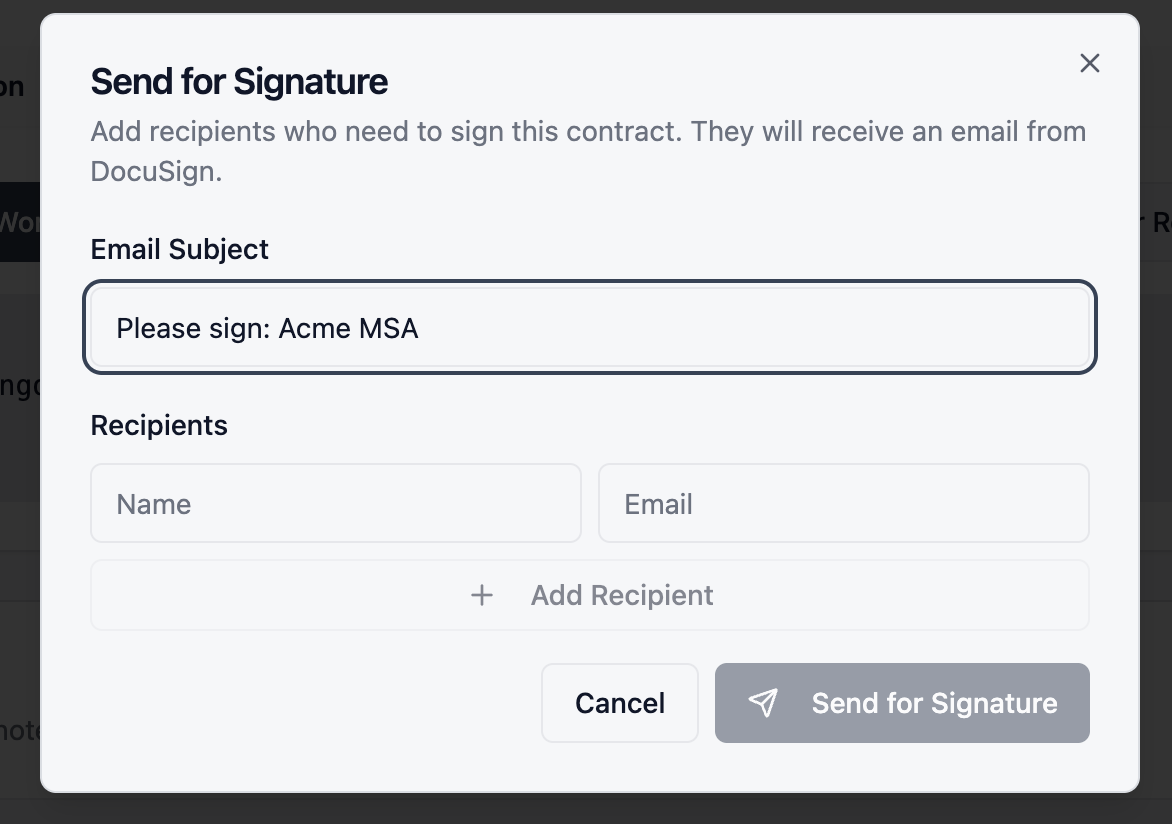The width and height of the screenshot is (1172, 824).
Task: Click the Email Subject label
Action: coord(179,249)
